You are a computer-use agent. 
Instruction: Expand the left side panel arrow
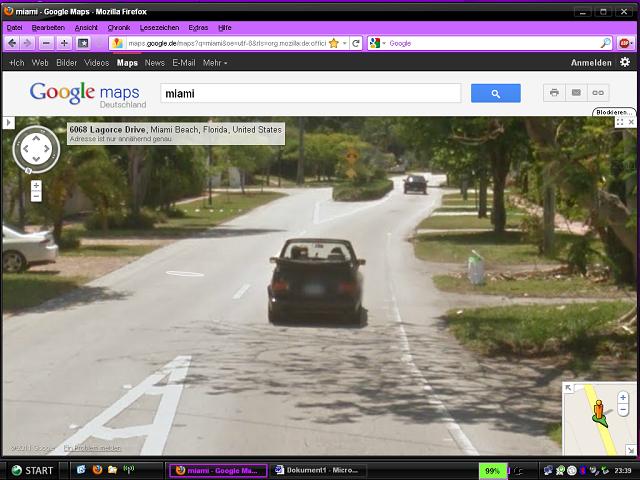point(8,123)
